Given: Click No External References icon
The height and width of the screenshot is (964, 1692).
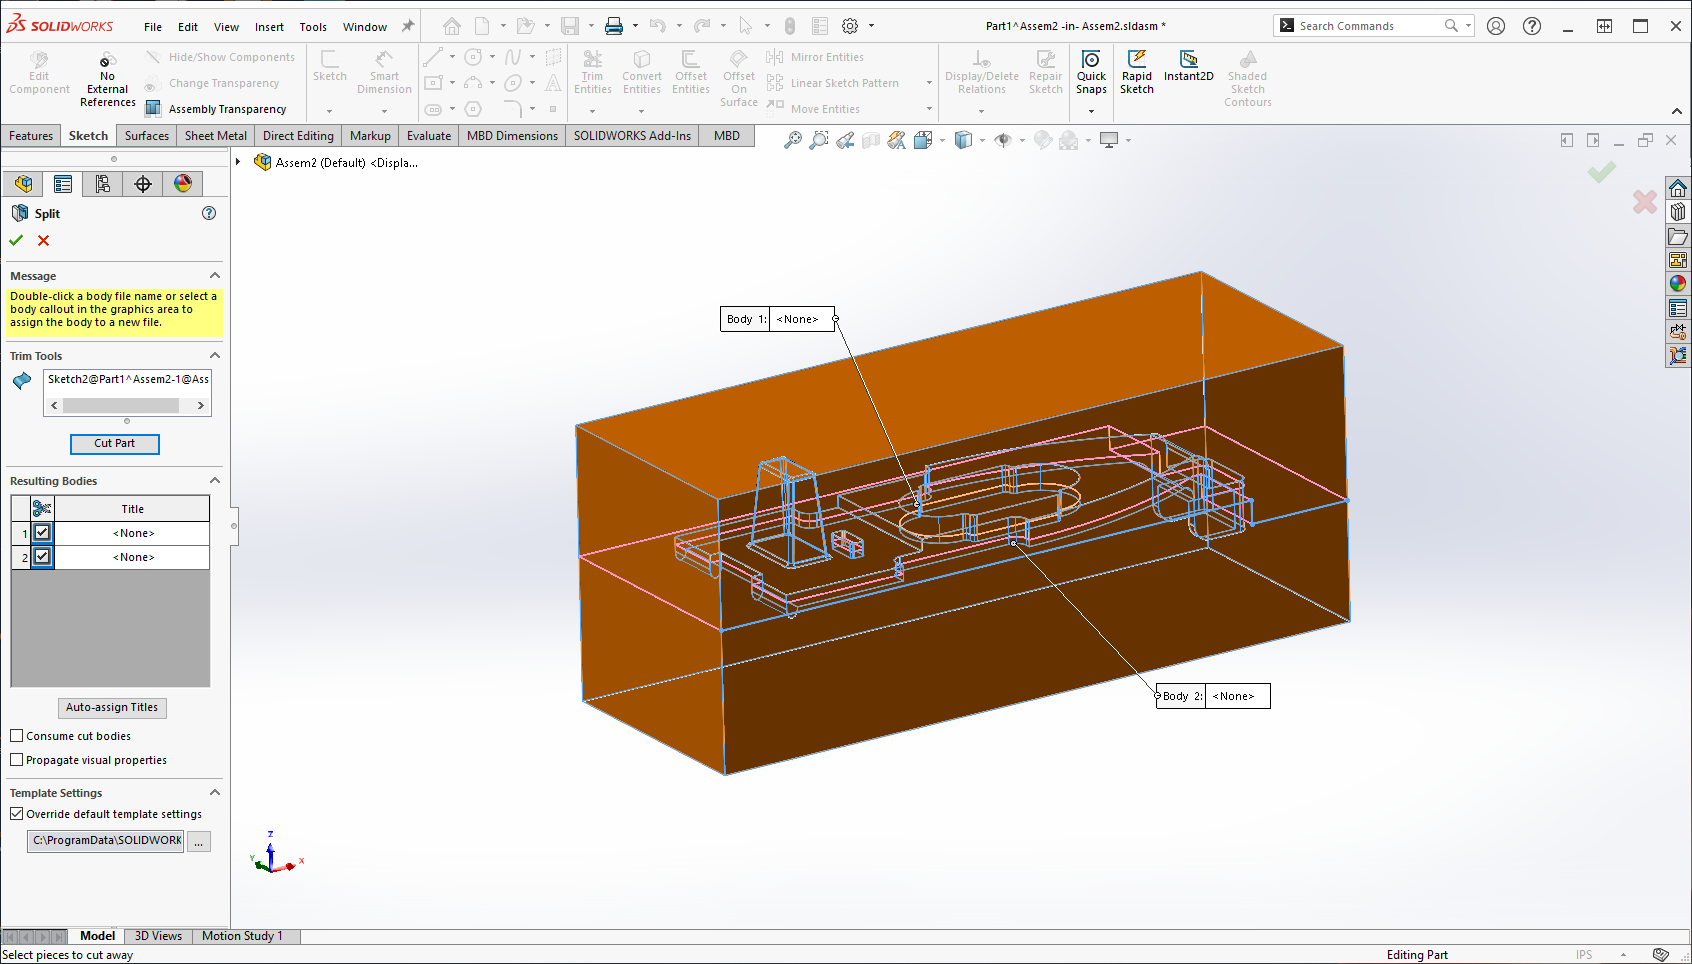Looking at the screenshot, I should (107, 60).
